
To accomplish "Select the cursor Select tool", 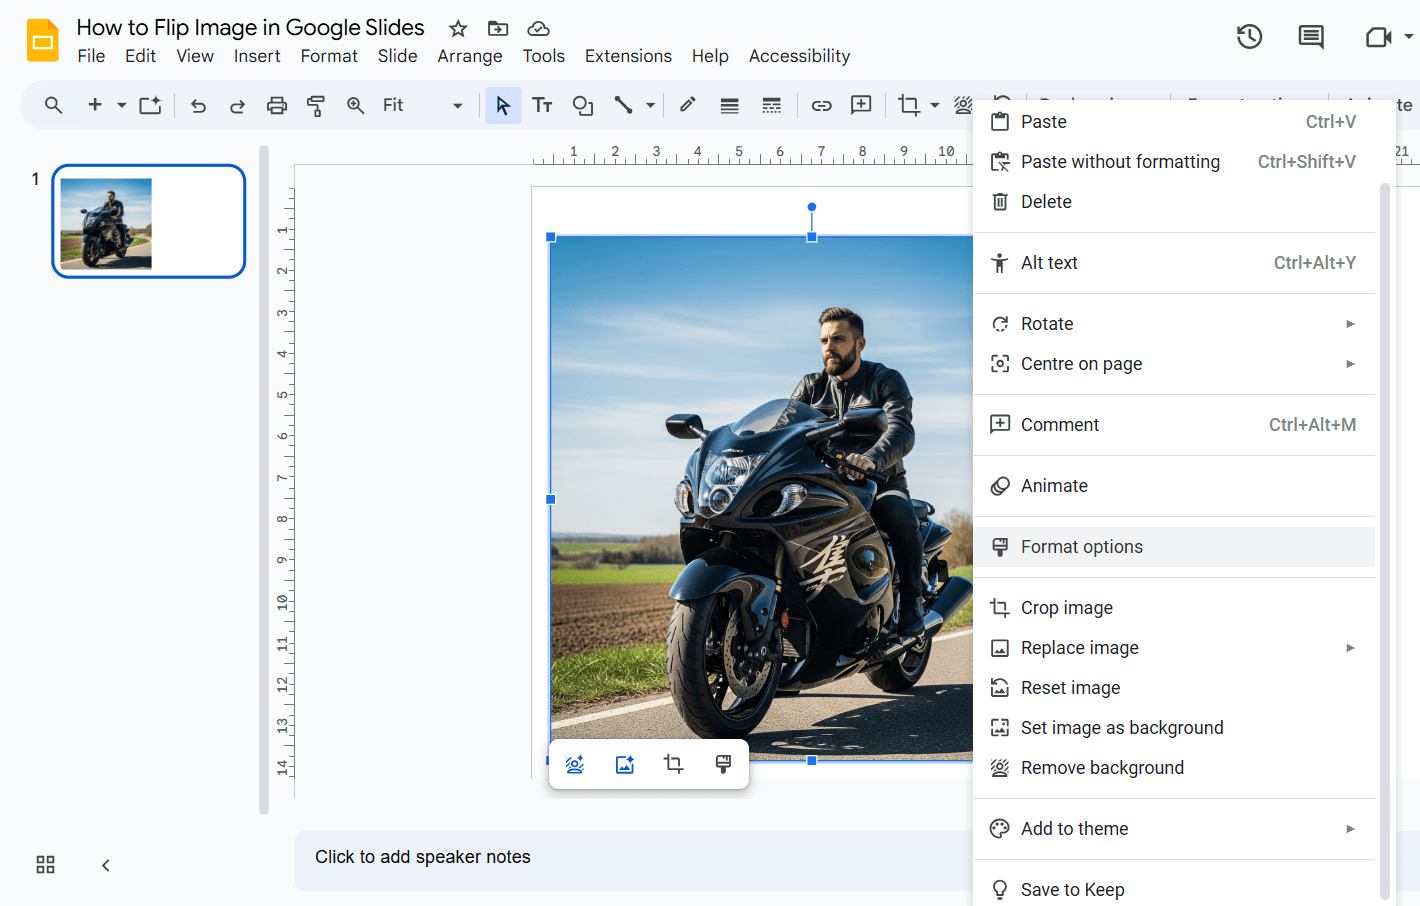I will pos(503,105).
